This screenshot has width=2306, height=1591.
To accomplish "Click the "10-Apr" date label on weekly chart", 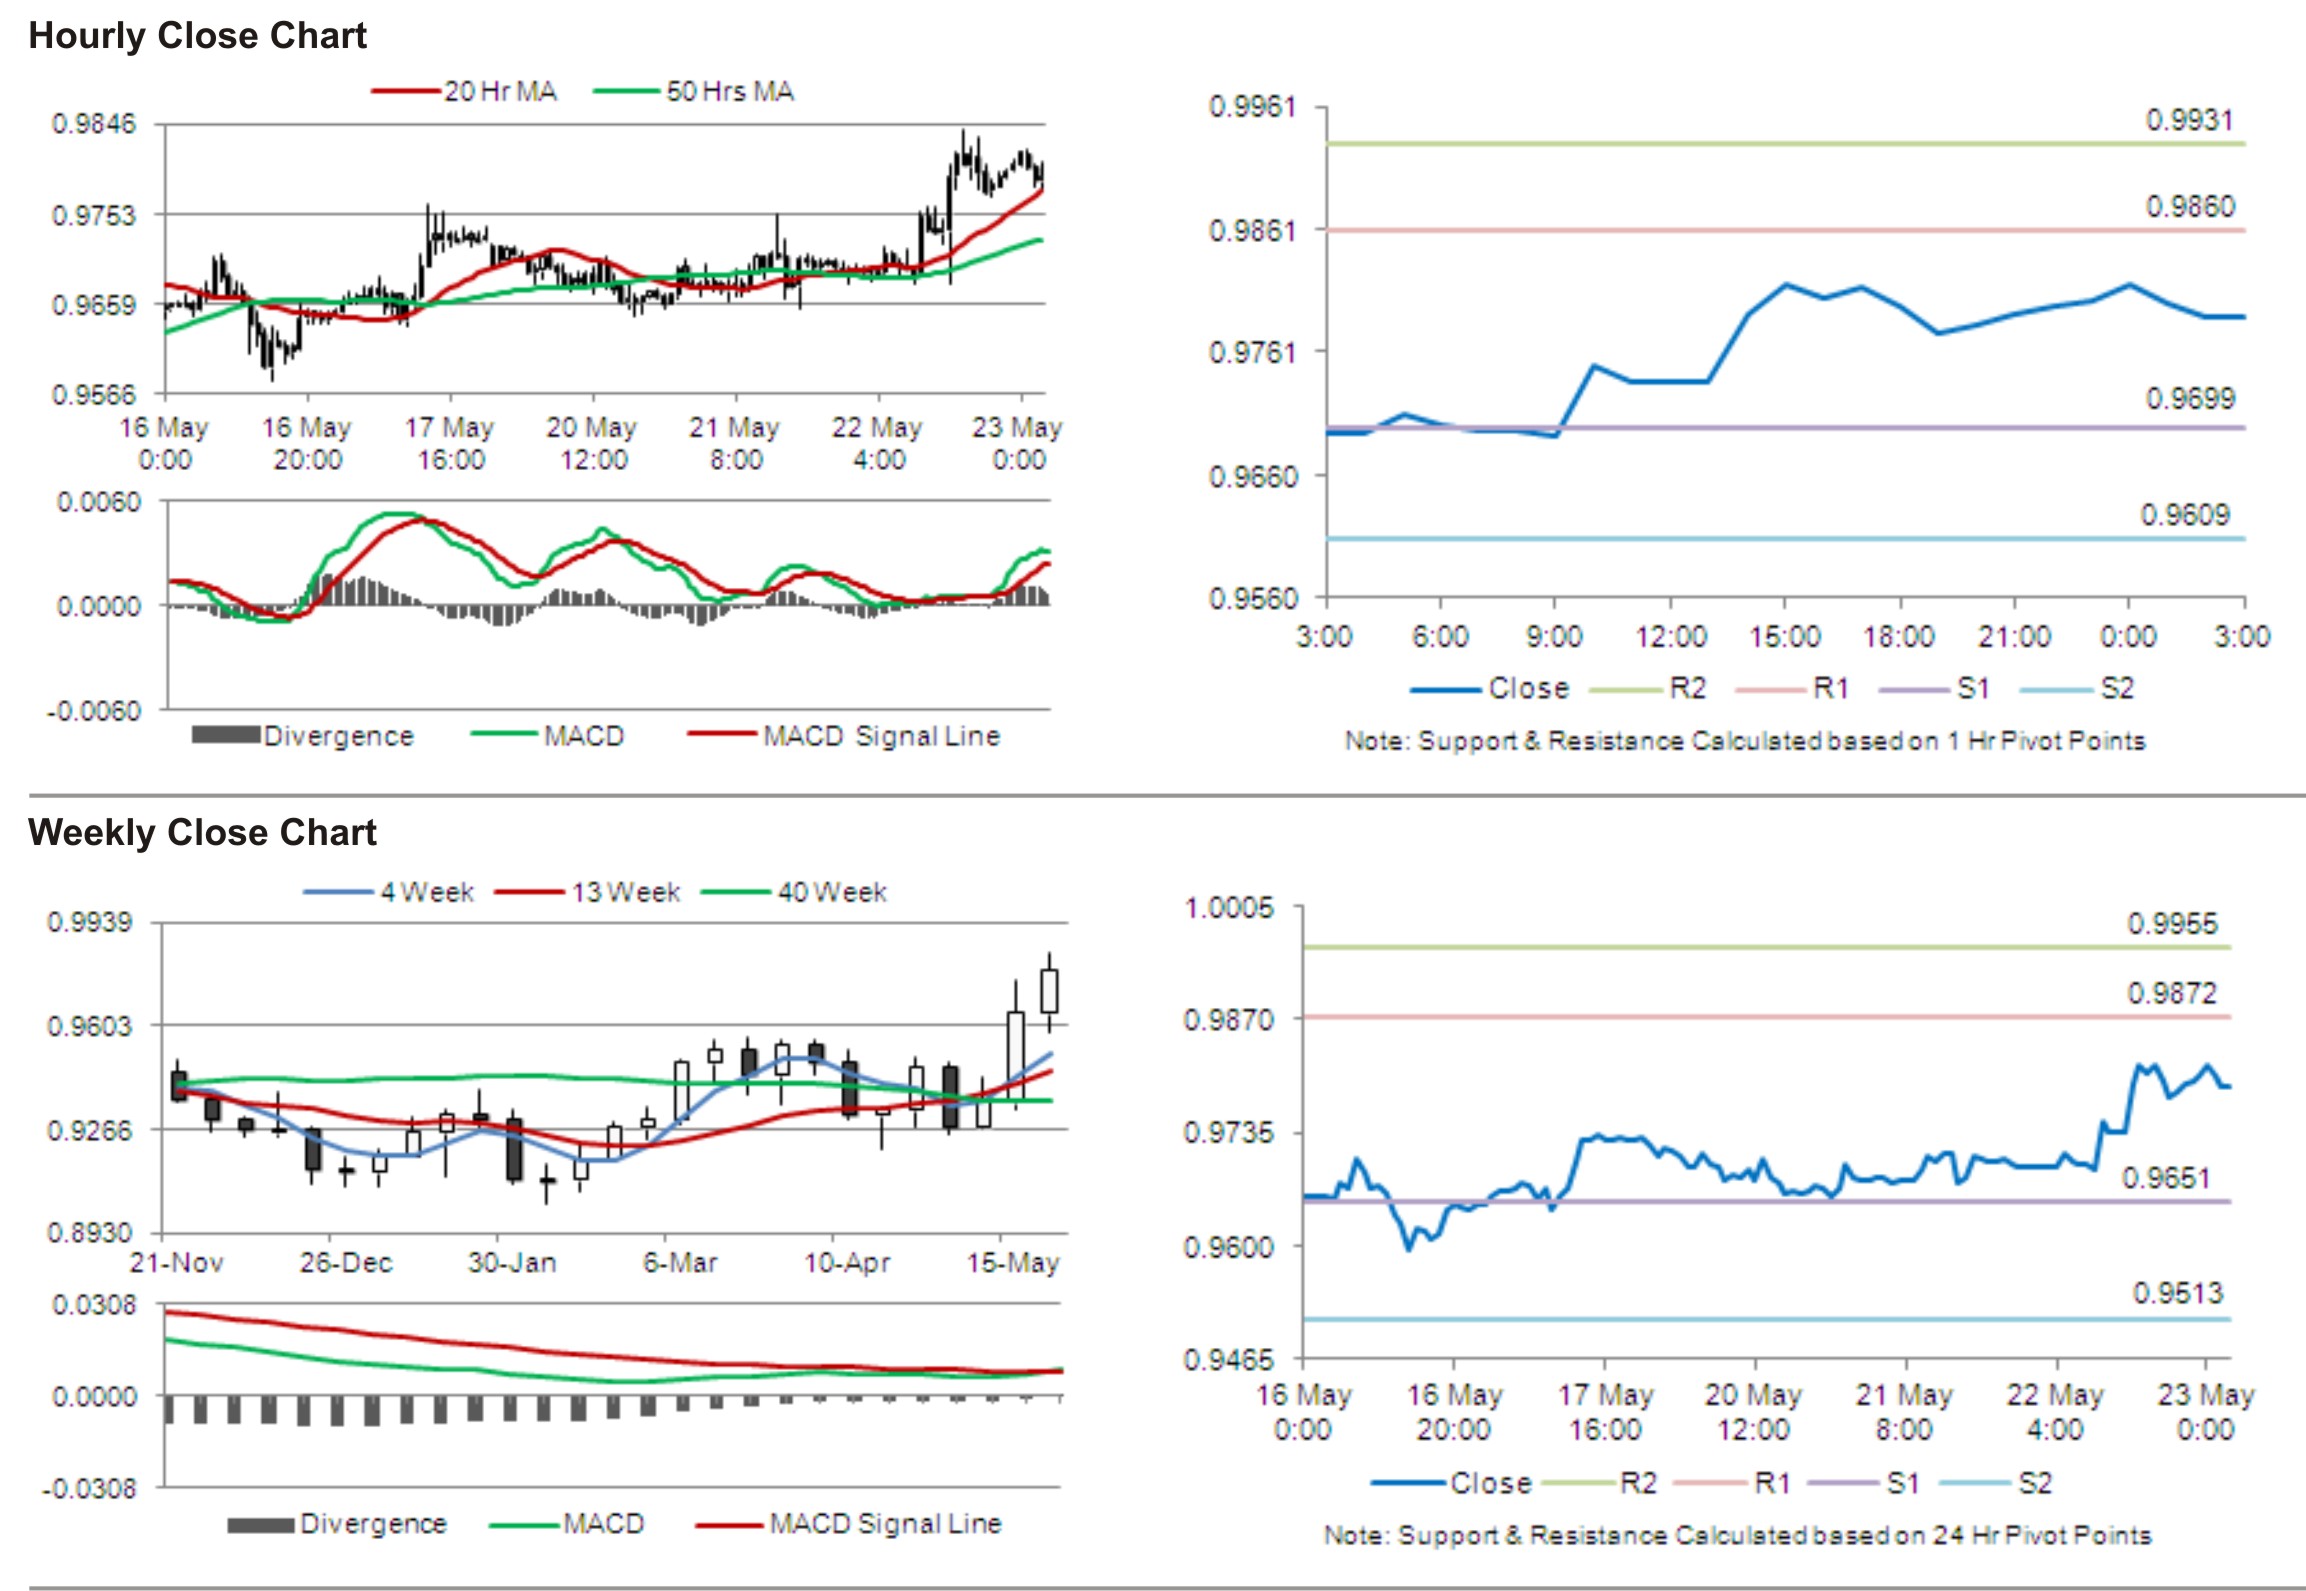I will [x=848, y=1263].
